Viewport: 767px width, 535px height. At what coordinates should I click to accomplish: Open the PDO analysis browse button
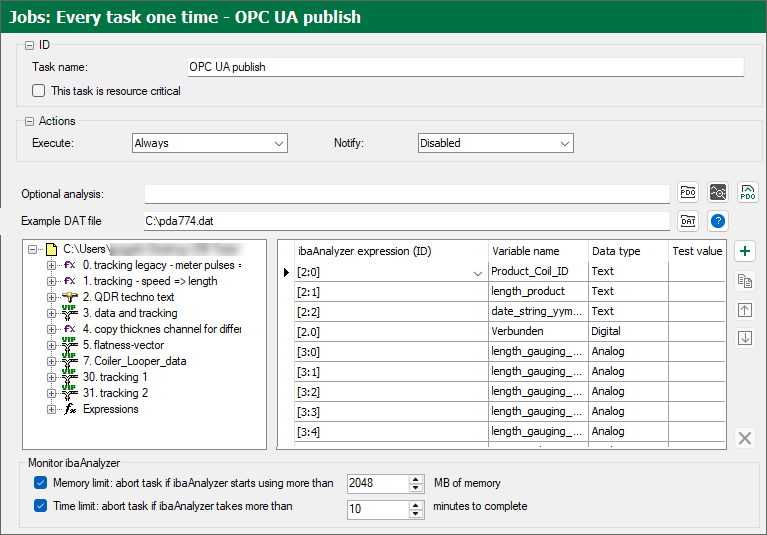[x=688, y=192]
